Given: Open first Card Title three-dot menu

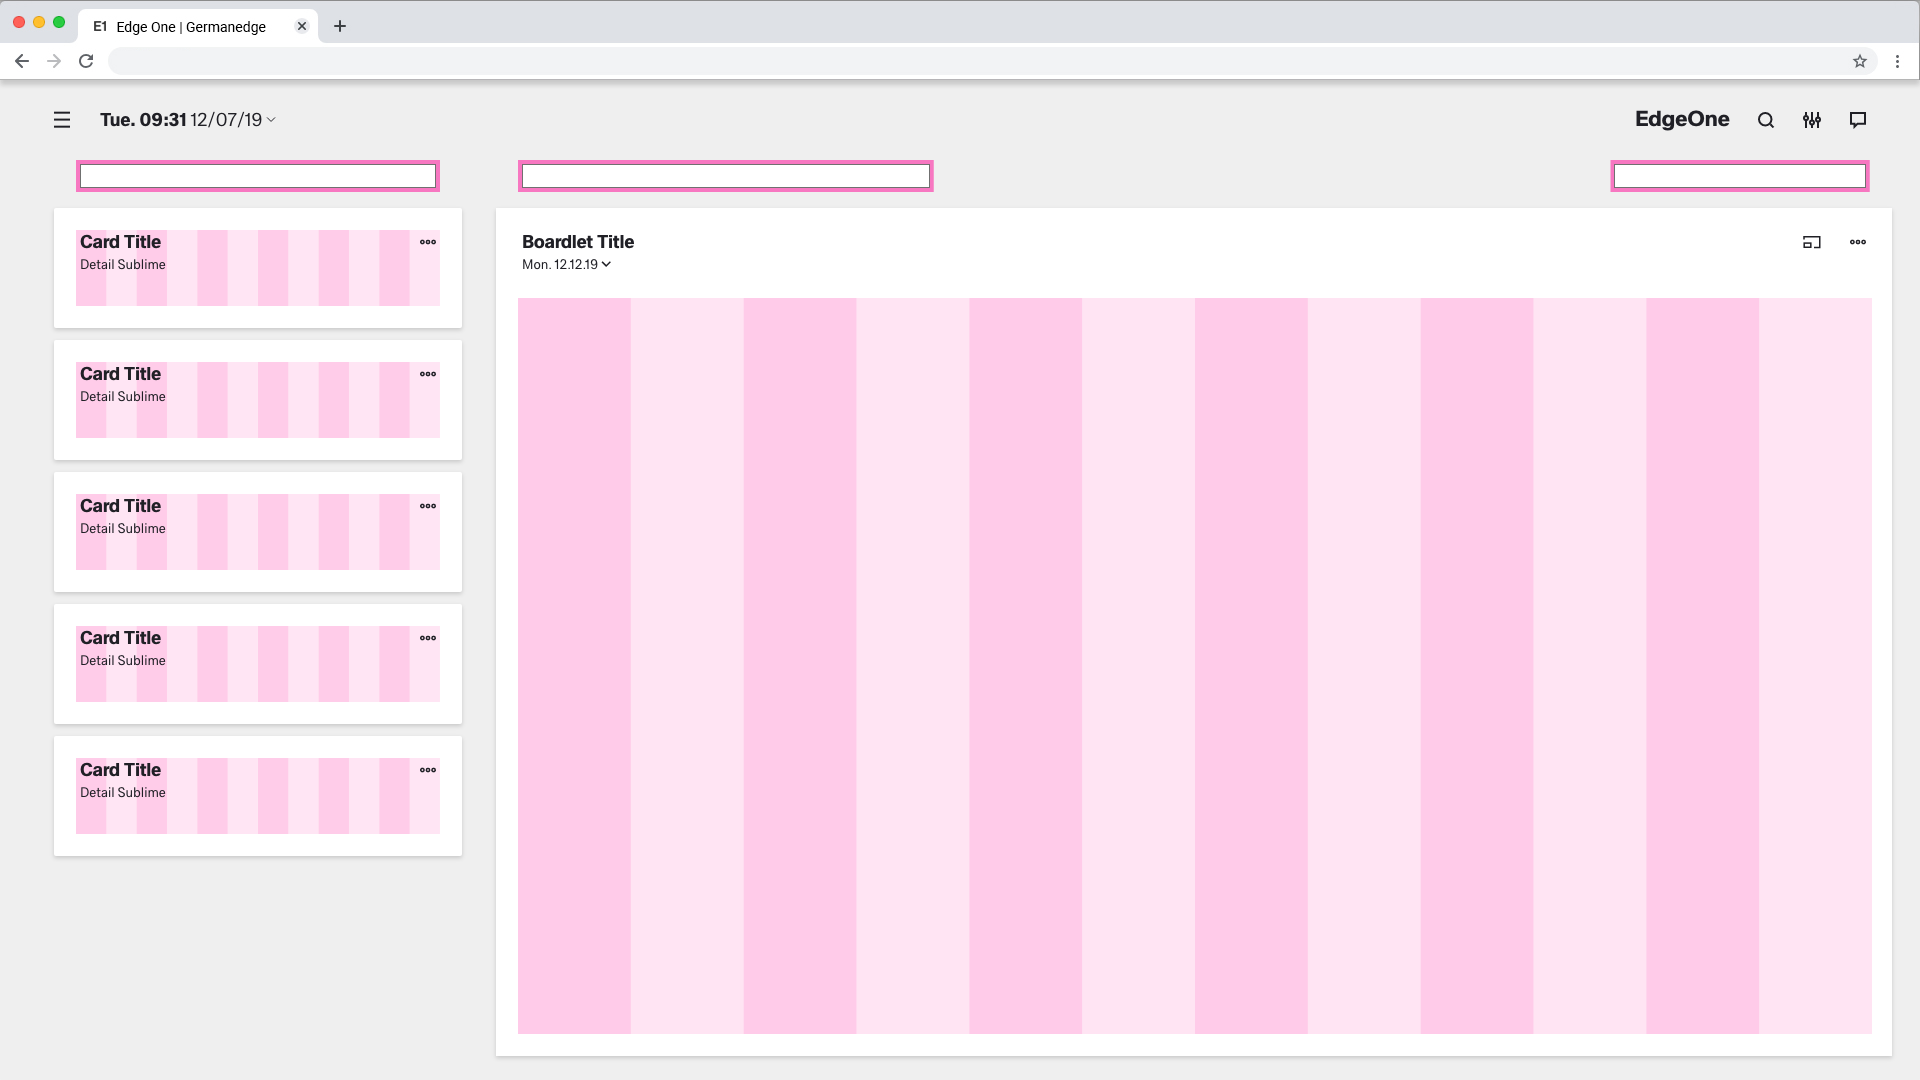Looking at the screenshot, I should (x=428, y=242).
